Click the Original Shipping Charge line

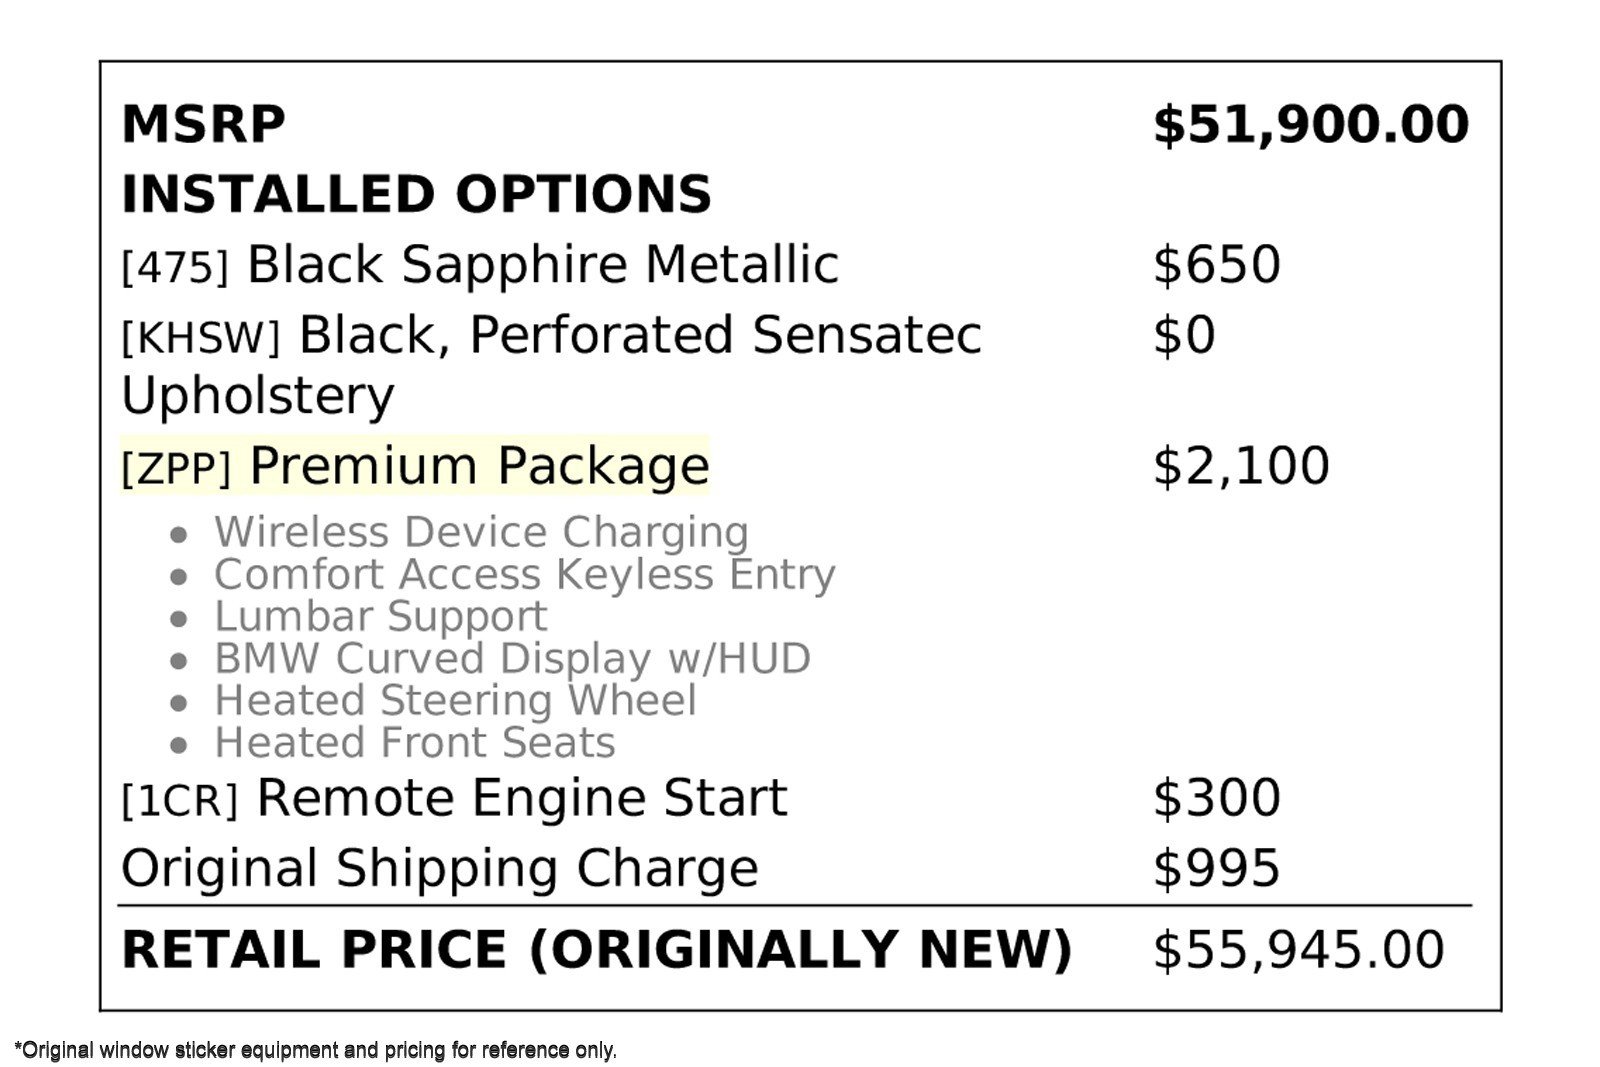coord(440,868)
